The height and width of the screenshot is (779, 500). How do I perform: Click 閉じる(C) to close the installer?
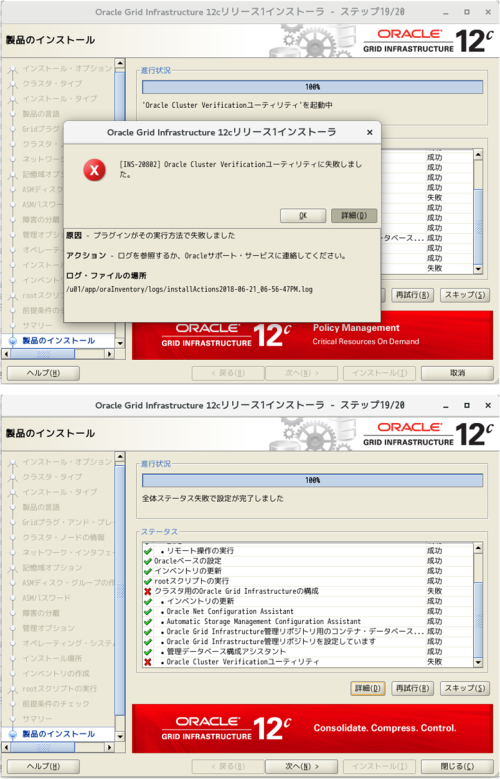click(457, 766)
